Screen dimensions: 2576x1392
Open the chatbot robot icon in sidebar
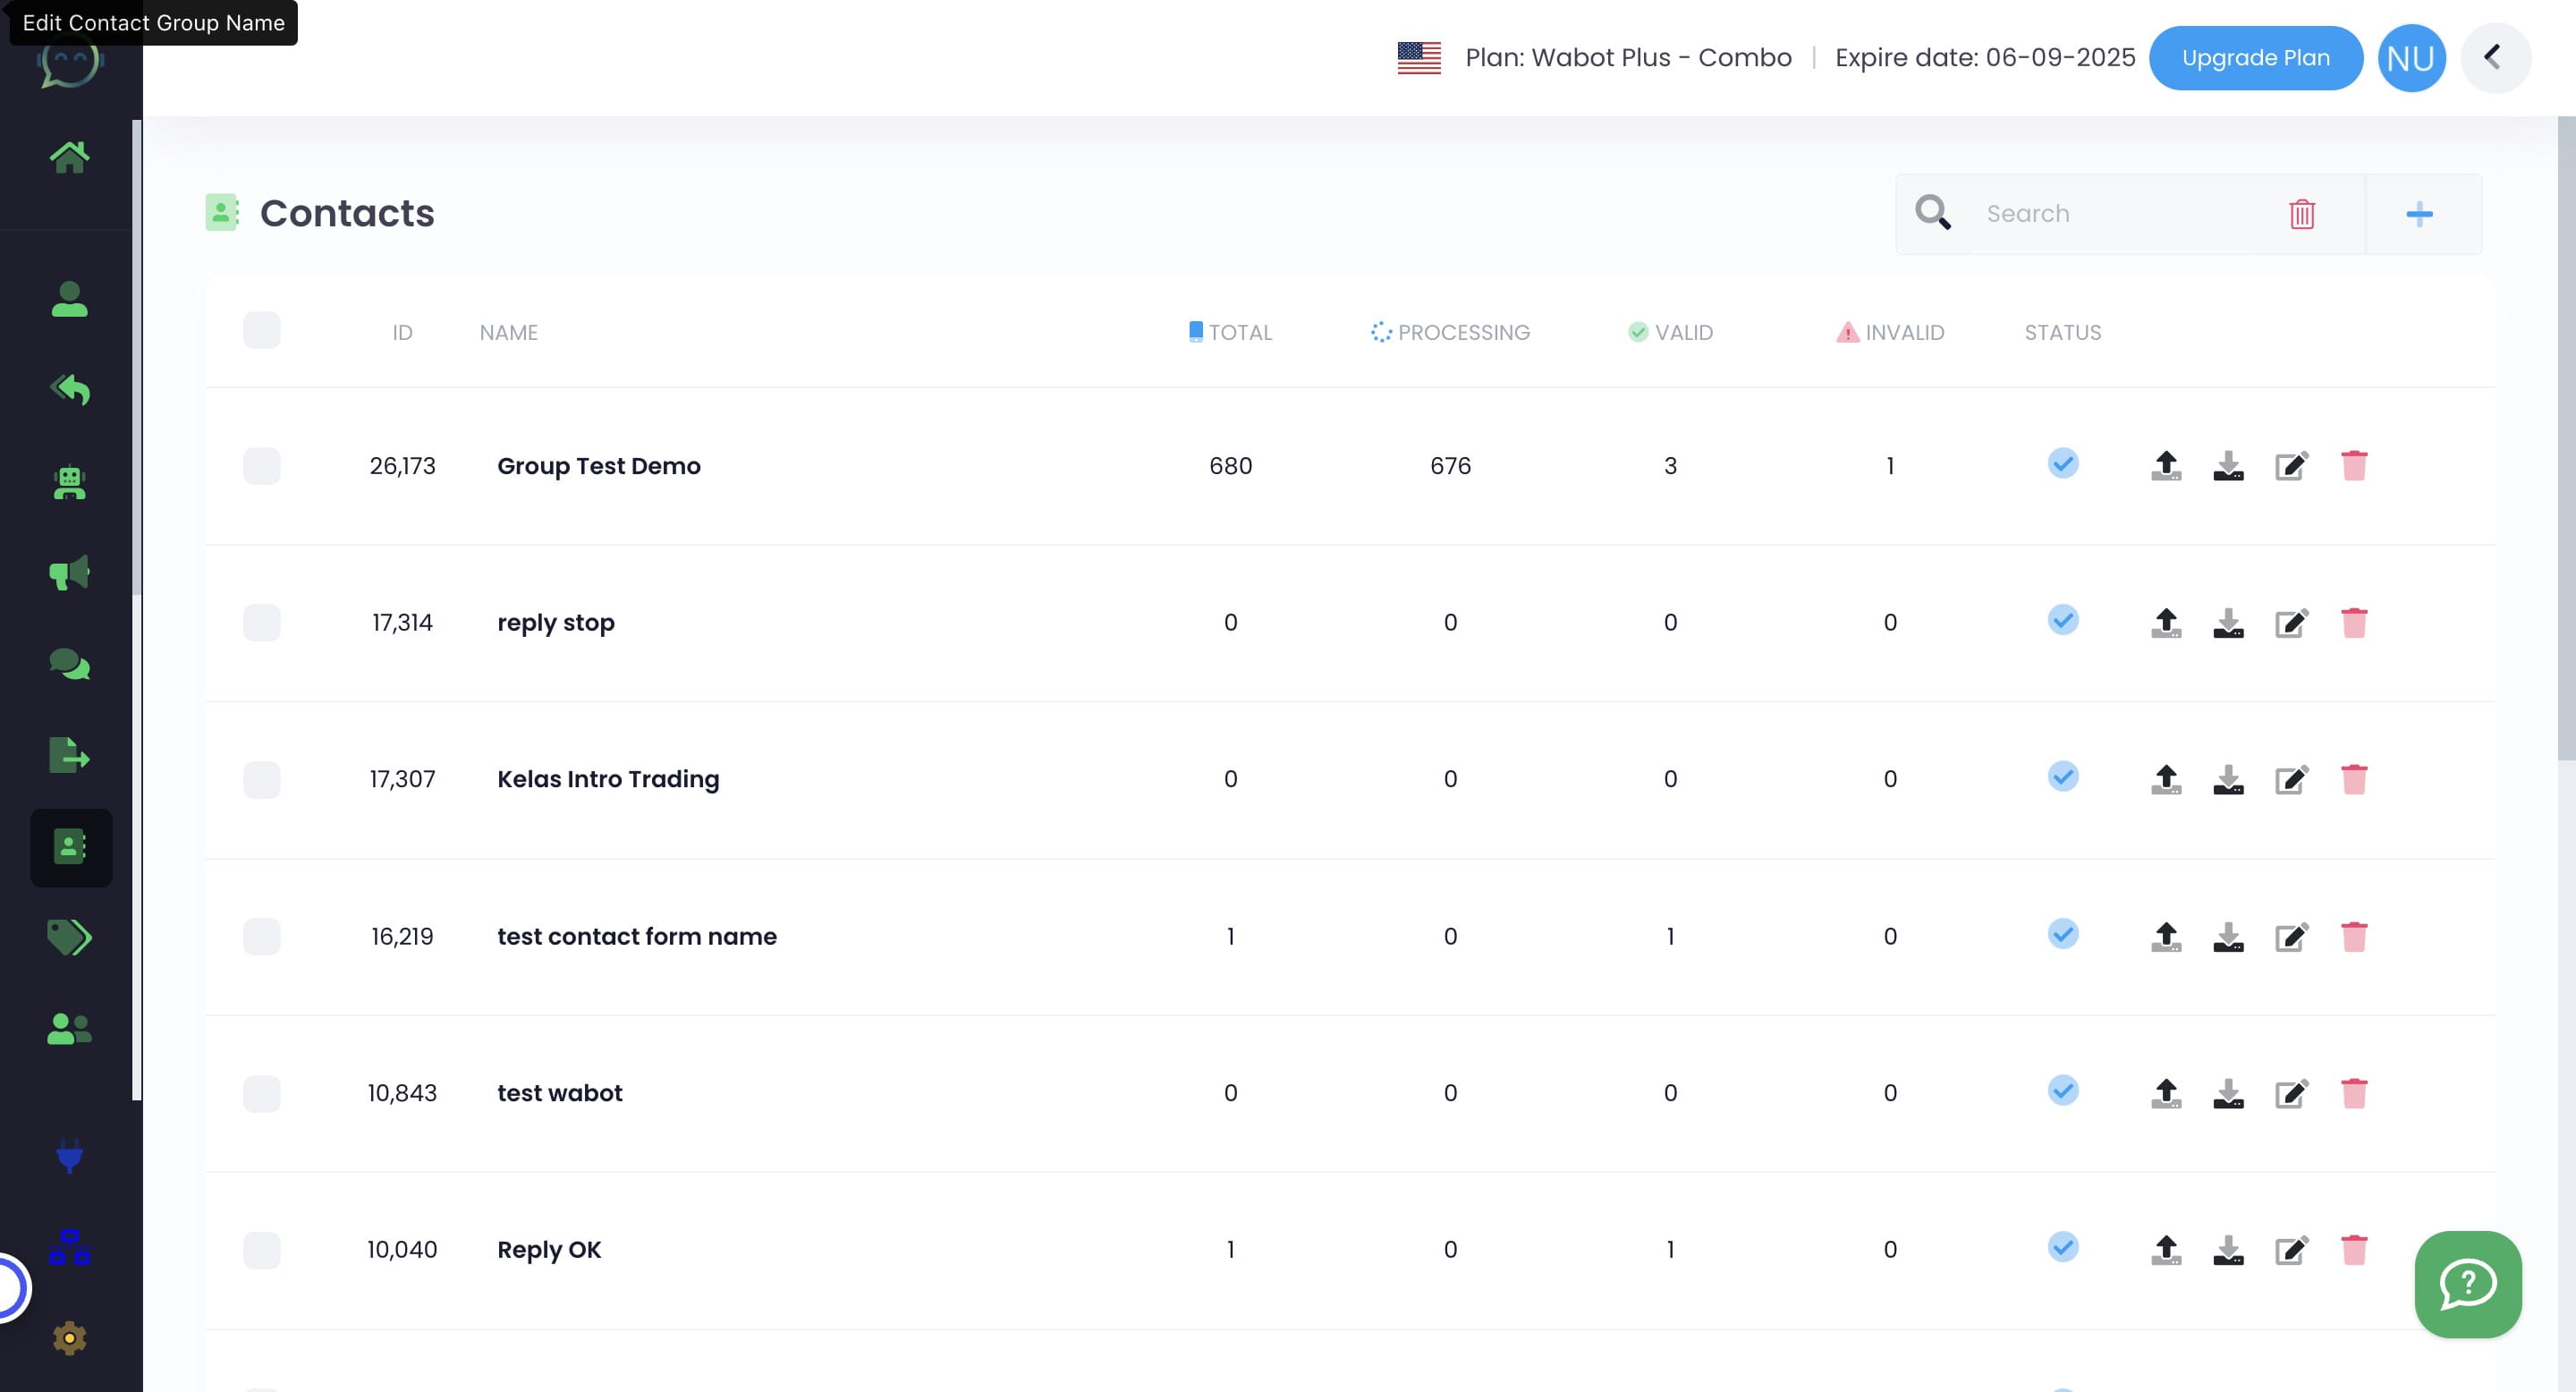[69, 483]
